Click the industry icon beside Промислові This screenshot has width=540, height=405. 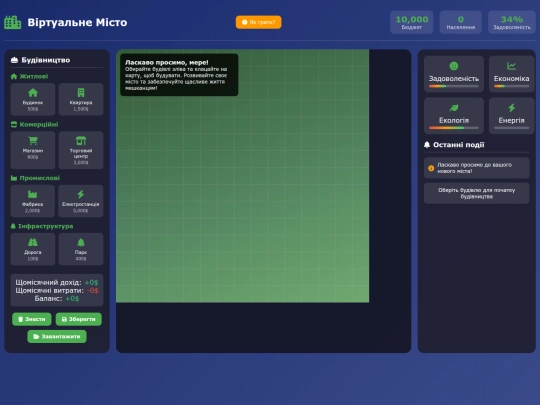(14, 178)
